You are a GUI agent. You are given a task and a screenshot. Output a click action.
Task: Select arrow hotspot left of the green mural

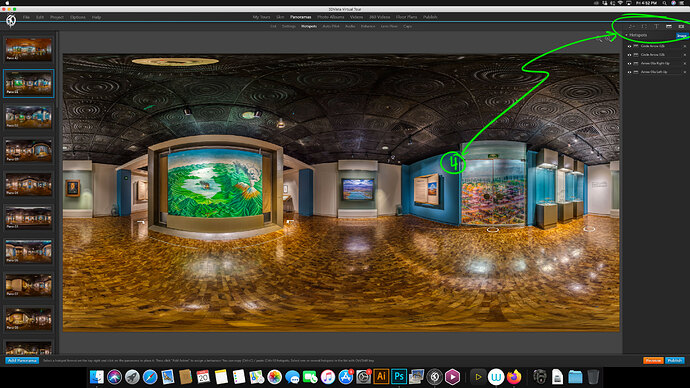pyautogui.click(x=141, y=222)
